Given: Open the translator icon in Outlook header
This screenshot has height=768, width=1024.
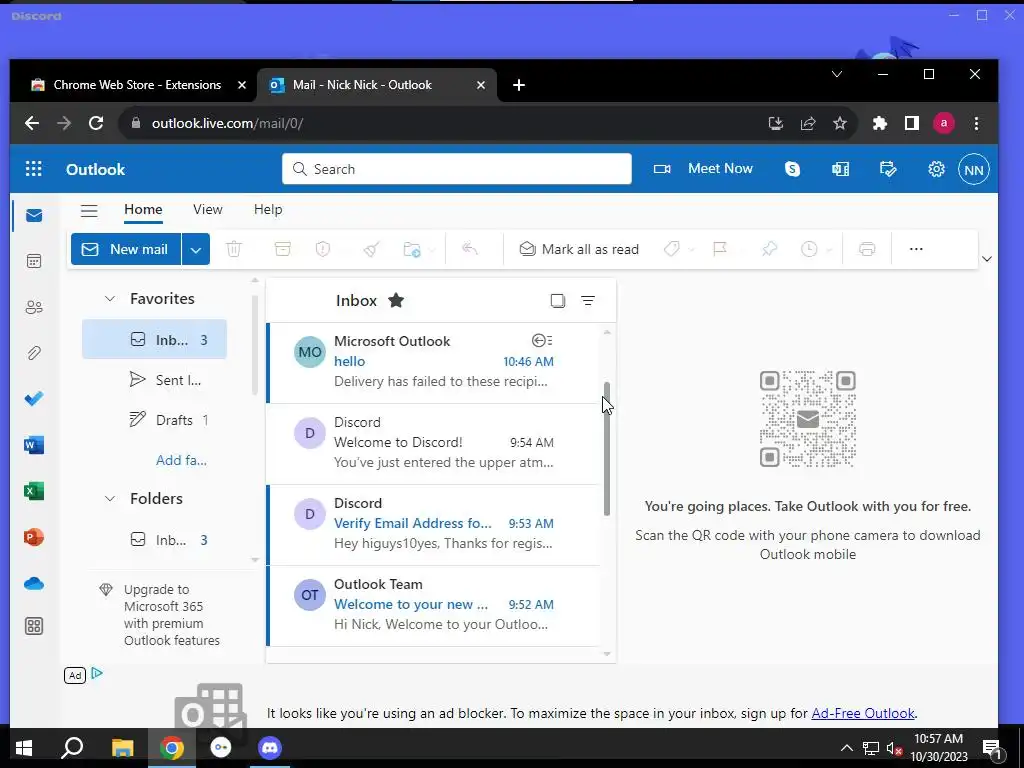Looking at the screenshot, I should [840, 169].
